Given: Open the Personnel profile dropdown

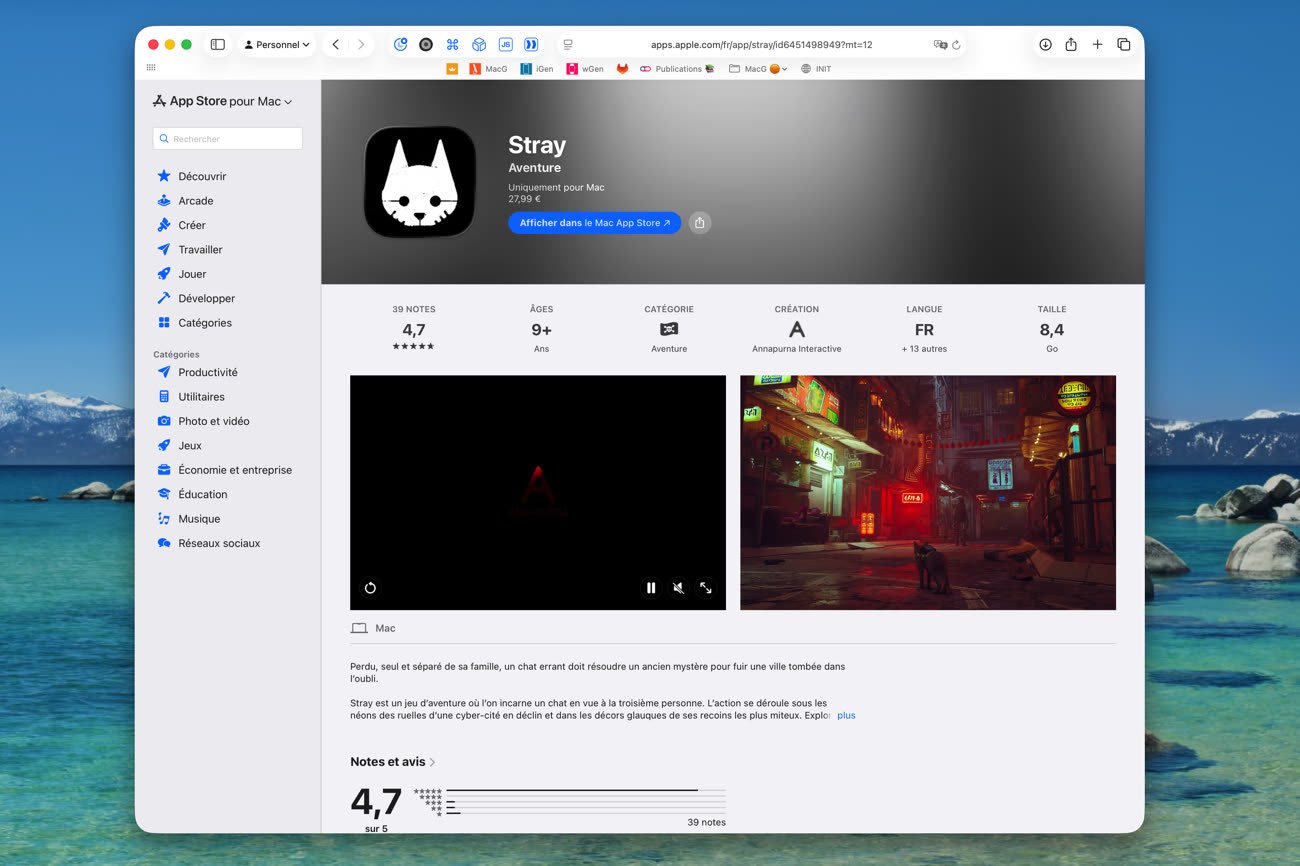Looking at the screenshot, I should pos(277,45).
